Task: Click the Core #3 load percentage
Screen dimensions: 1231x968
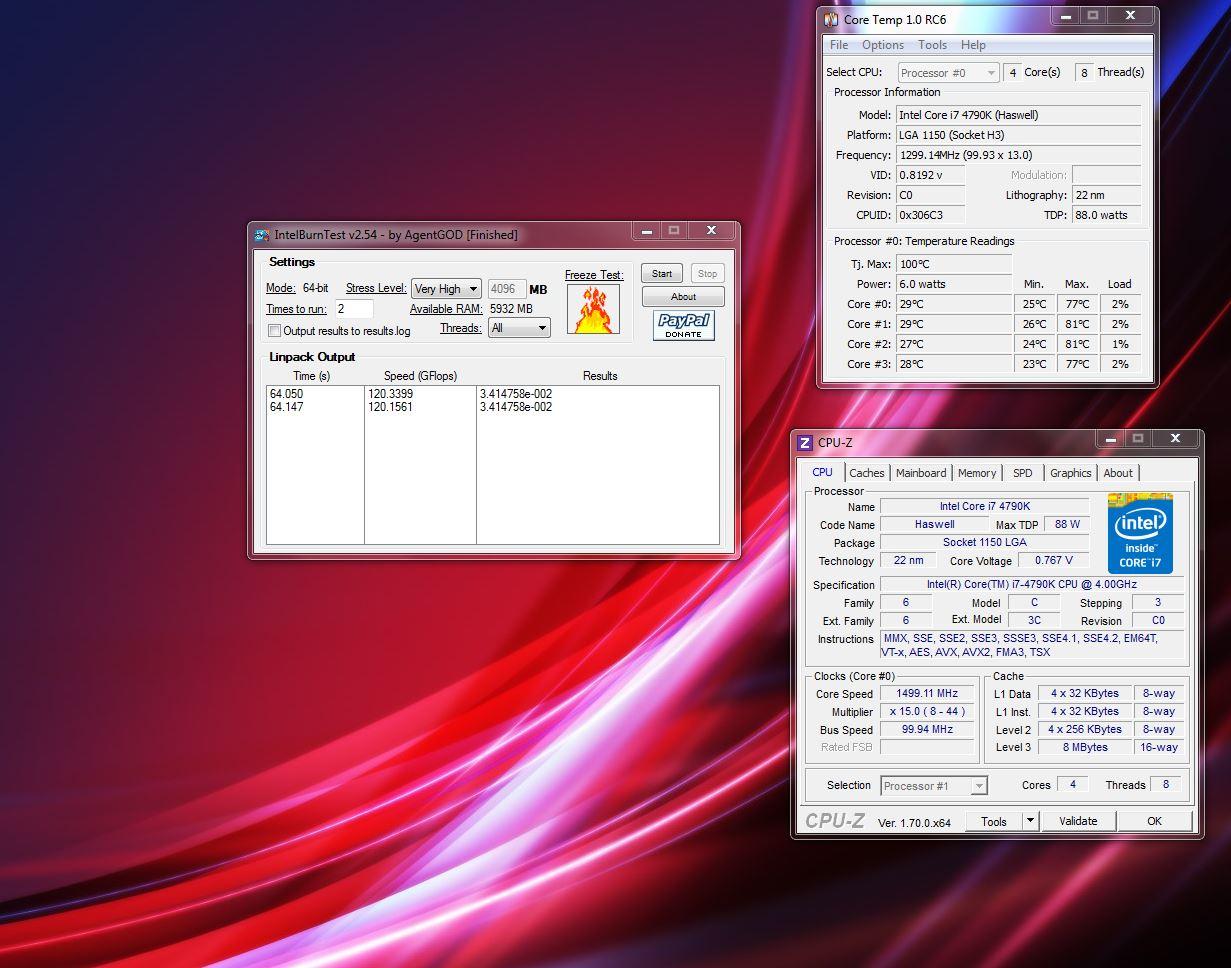Action: (x=1120, y=364)
